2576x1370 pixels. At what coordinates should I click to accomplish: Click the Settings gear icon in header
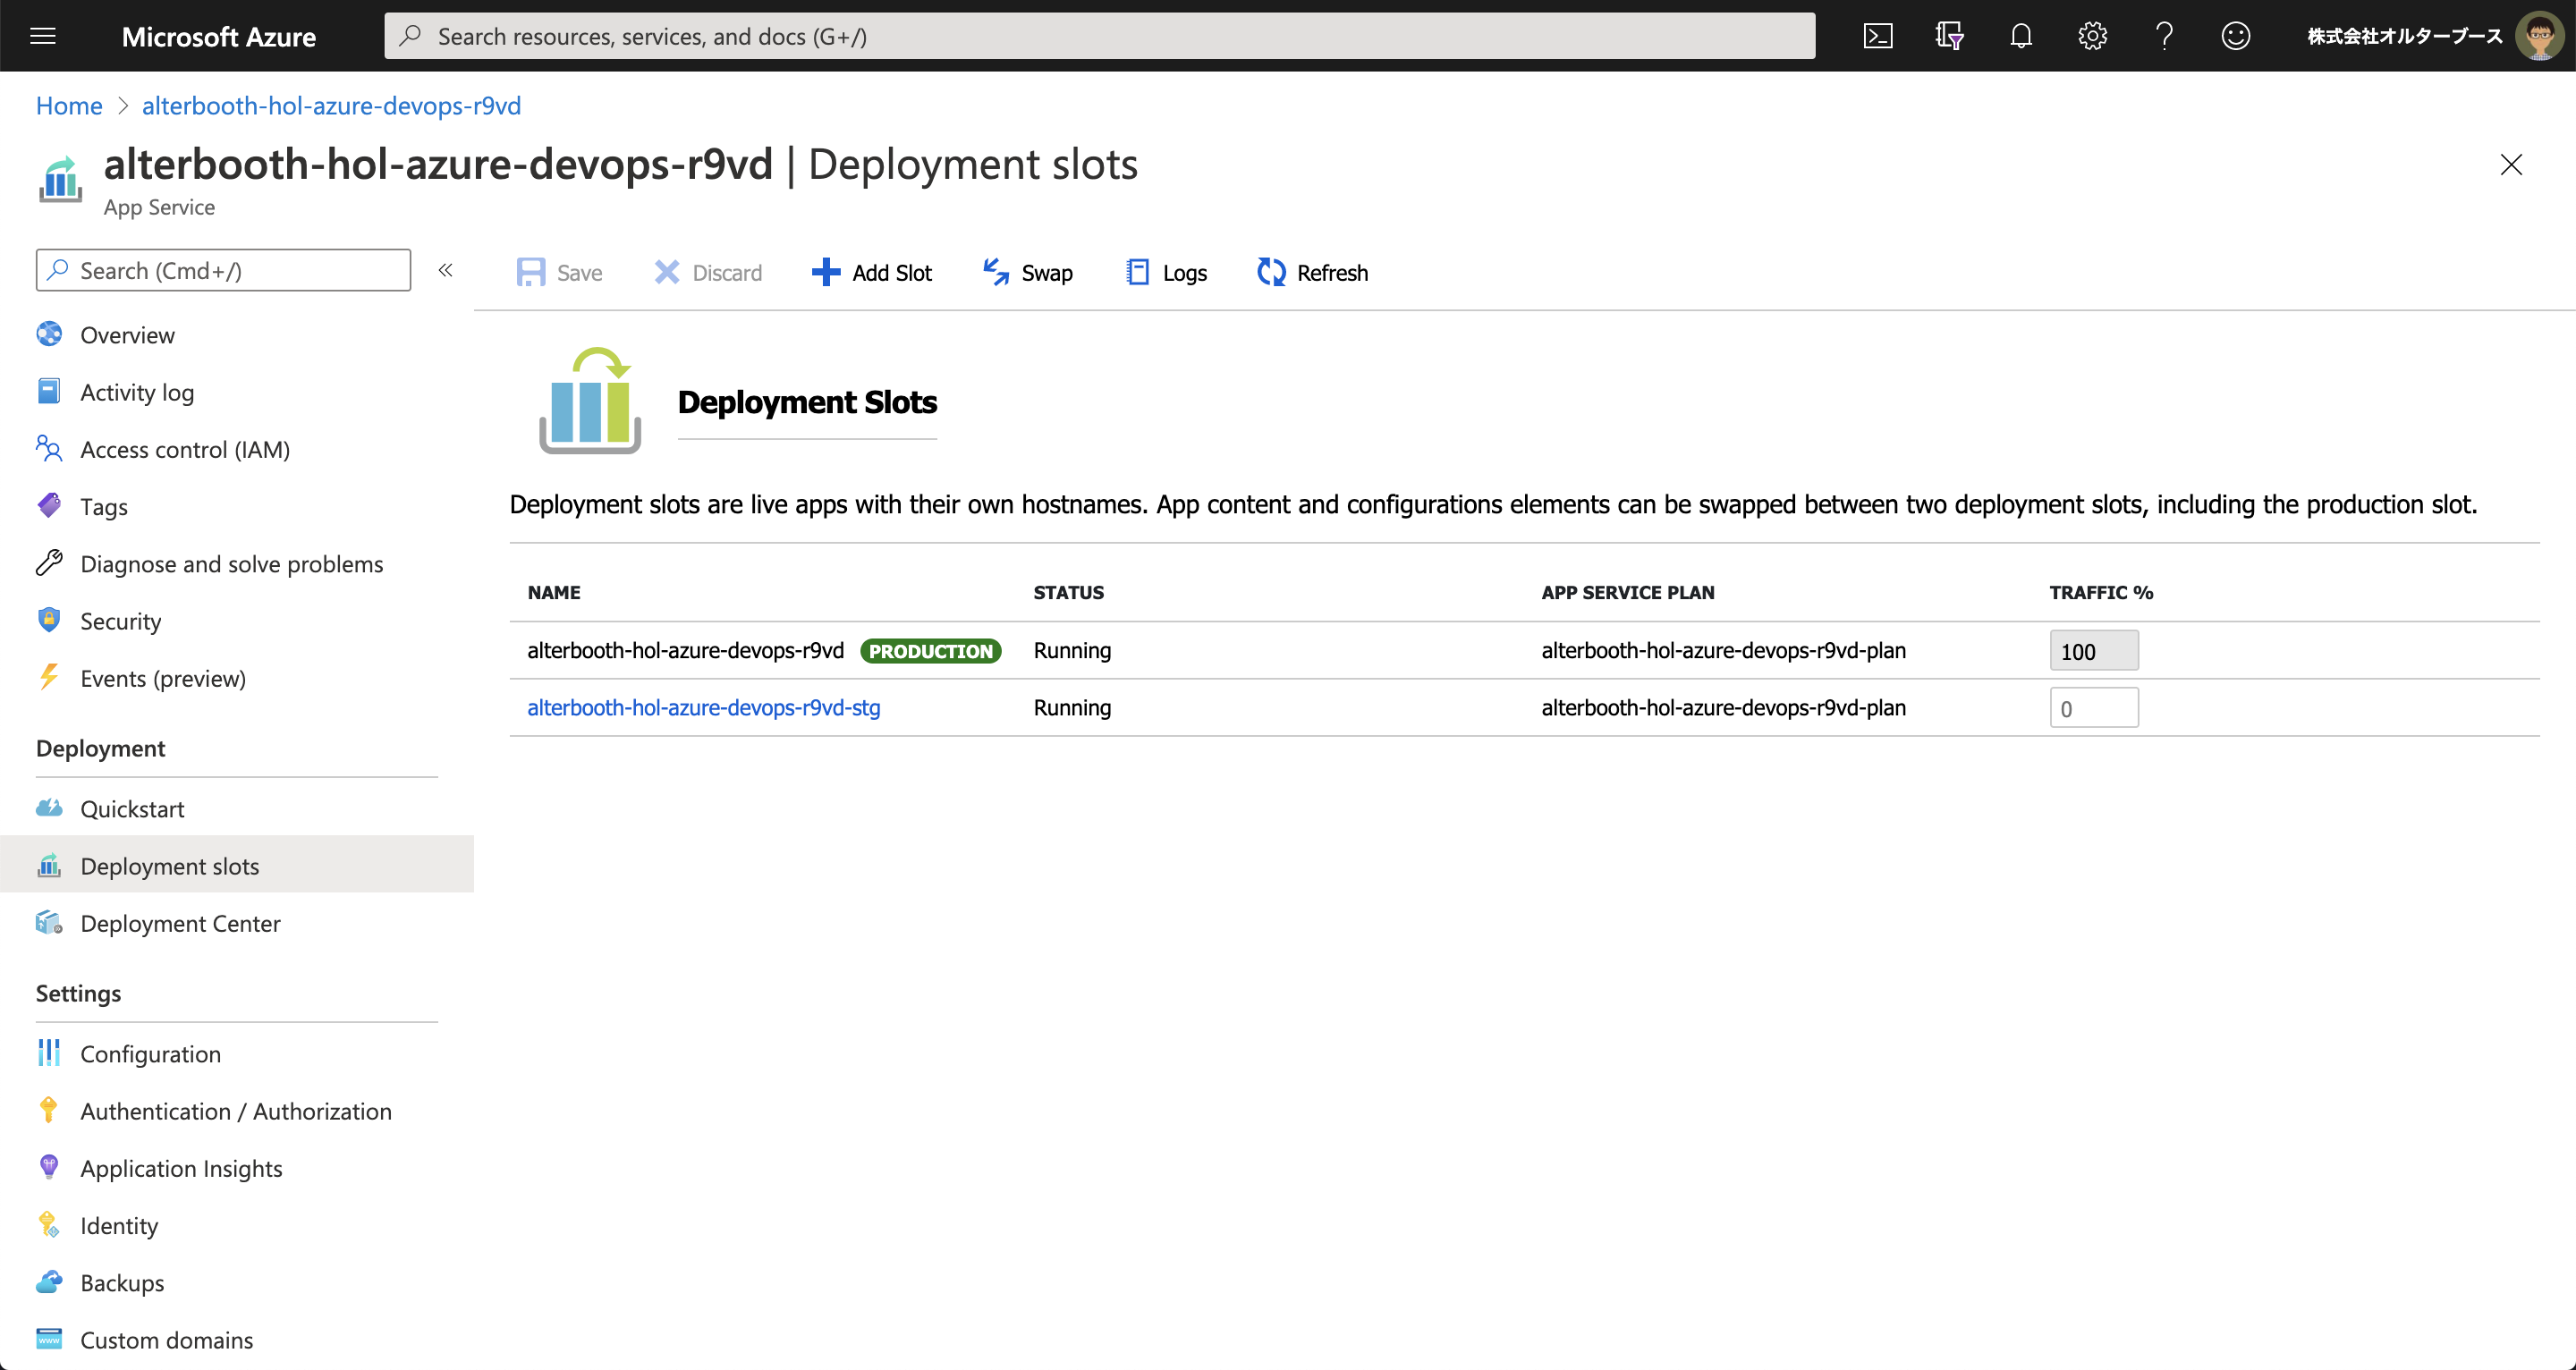pos(2090,34)
